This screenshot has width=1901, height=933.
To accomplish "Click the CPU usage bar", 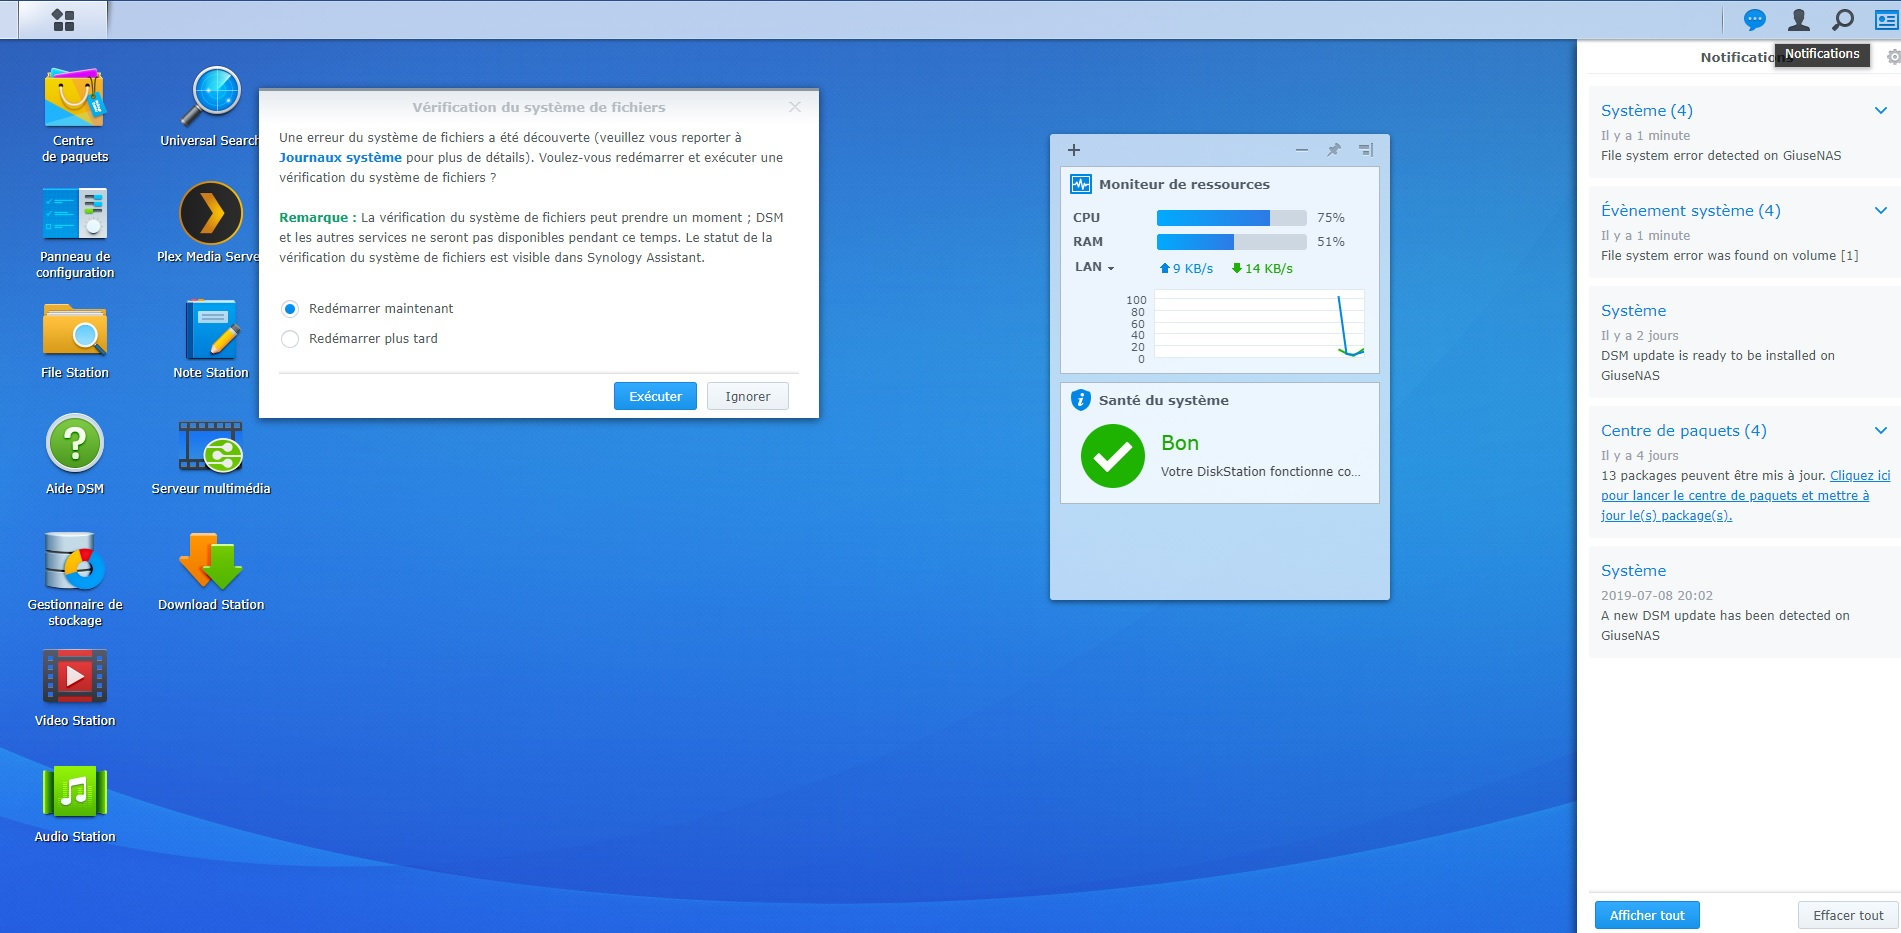I will pos(1231,218).
